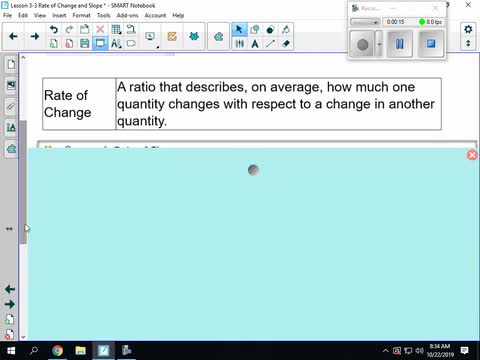Open the Account menu
This screenshot has height=360, width=480.
click(155, 15)
